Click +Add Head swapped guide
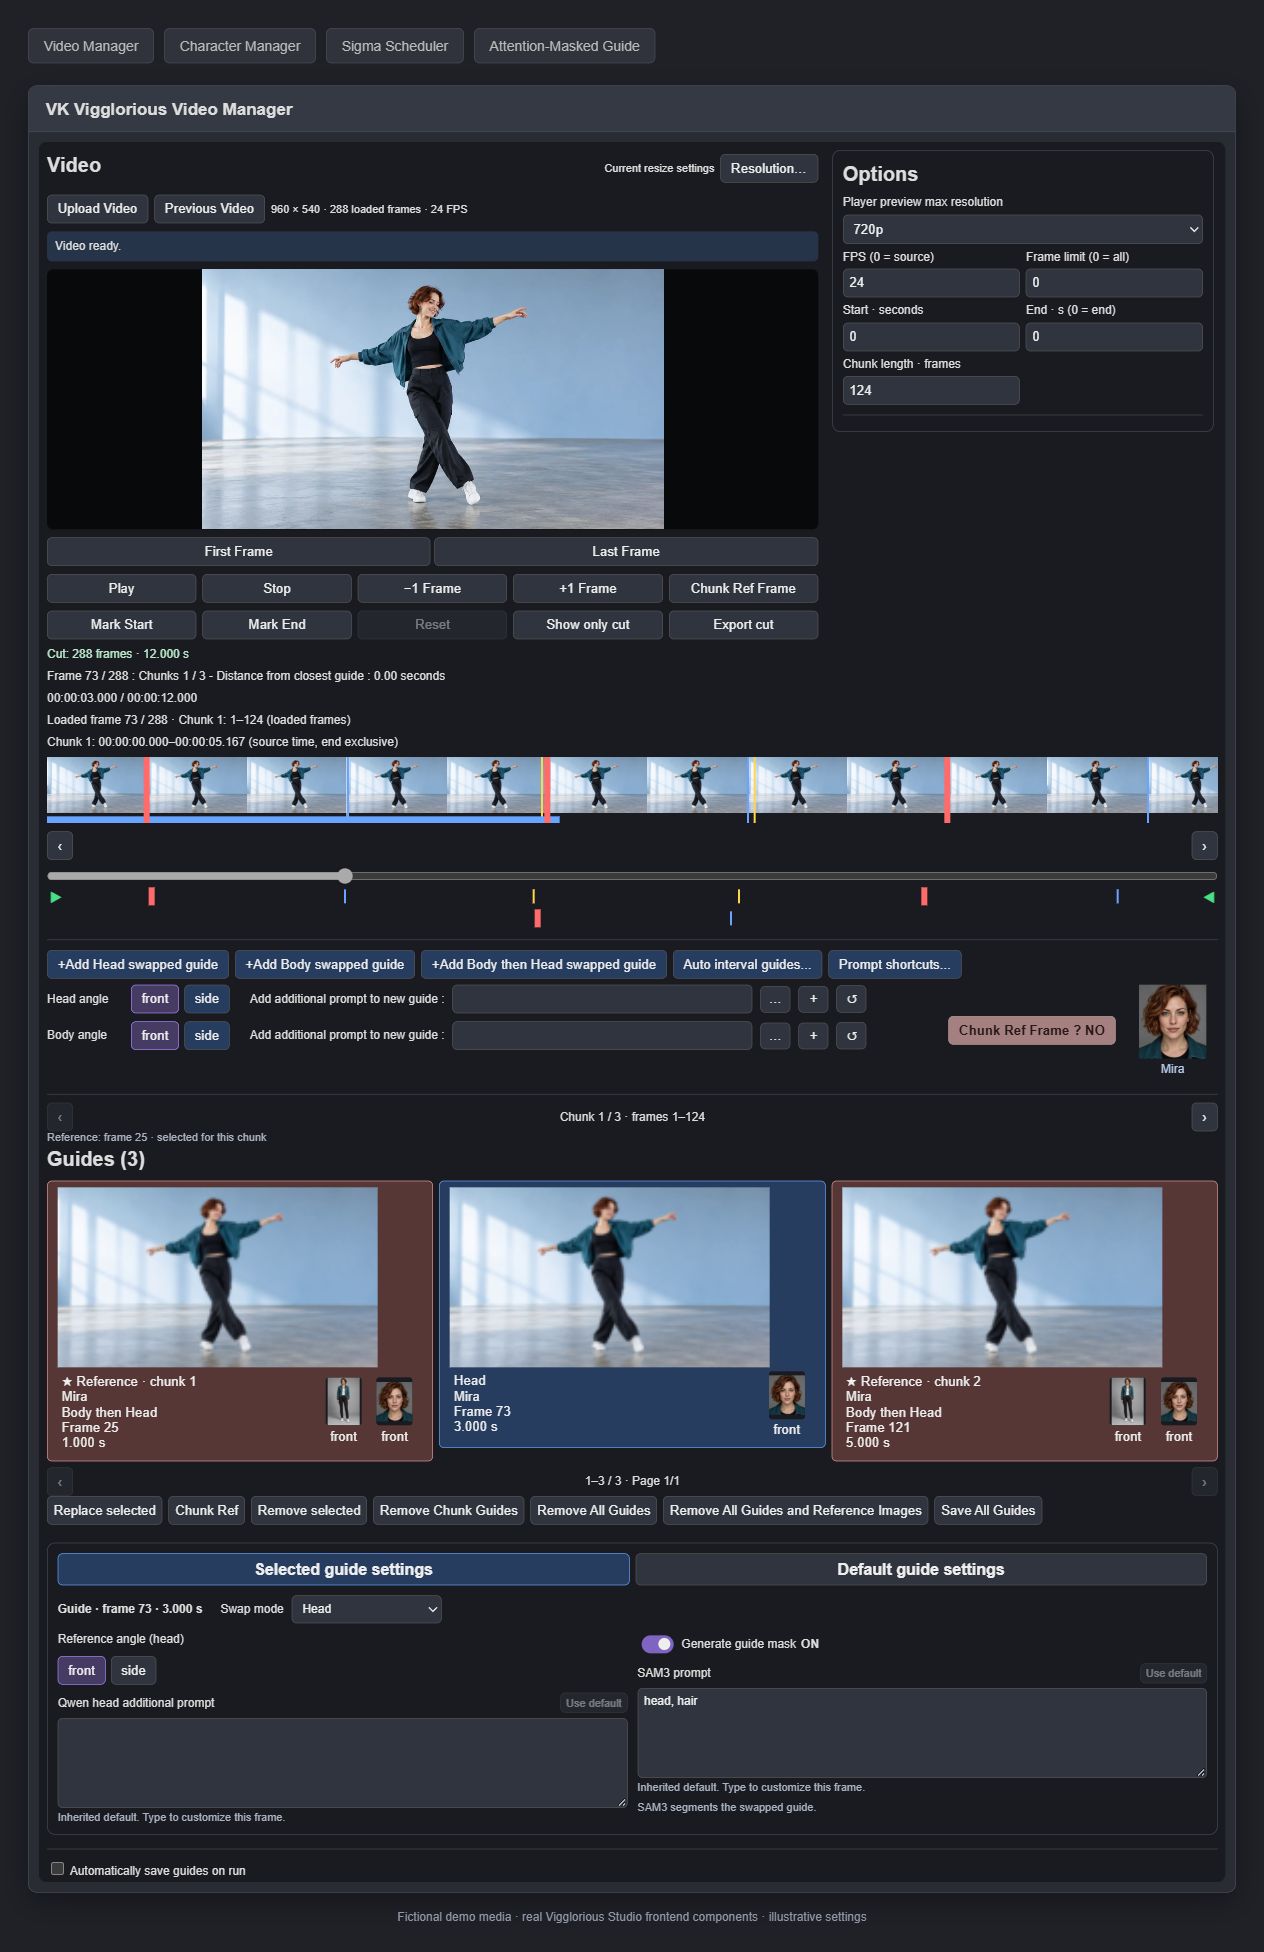 (x=138, y=965)
